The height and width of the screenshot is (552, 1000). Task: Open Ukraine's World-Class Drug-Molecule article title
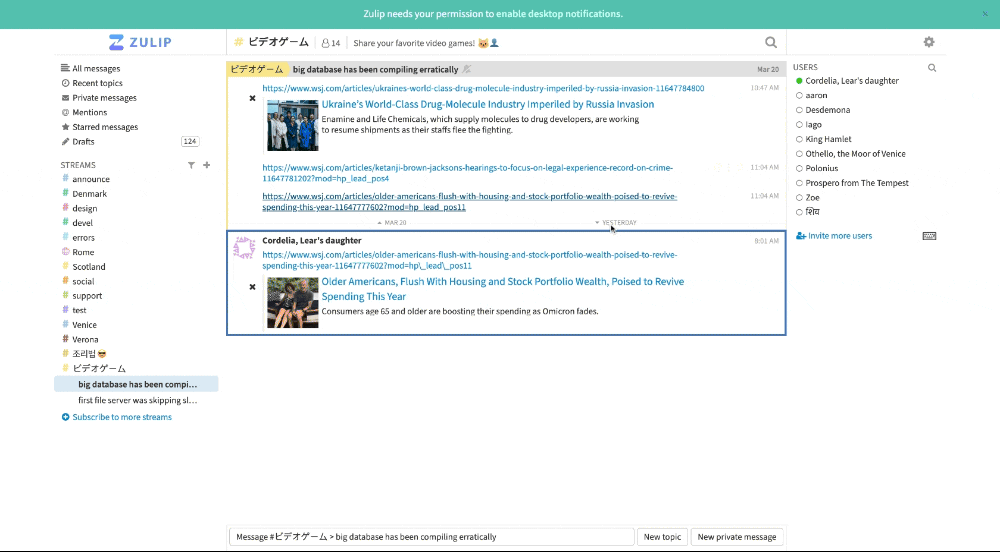(488, 105)
